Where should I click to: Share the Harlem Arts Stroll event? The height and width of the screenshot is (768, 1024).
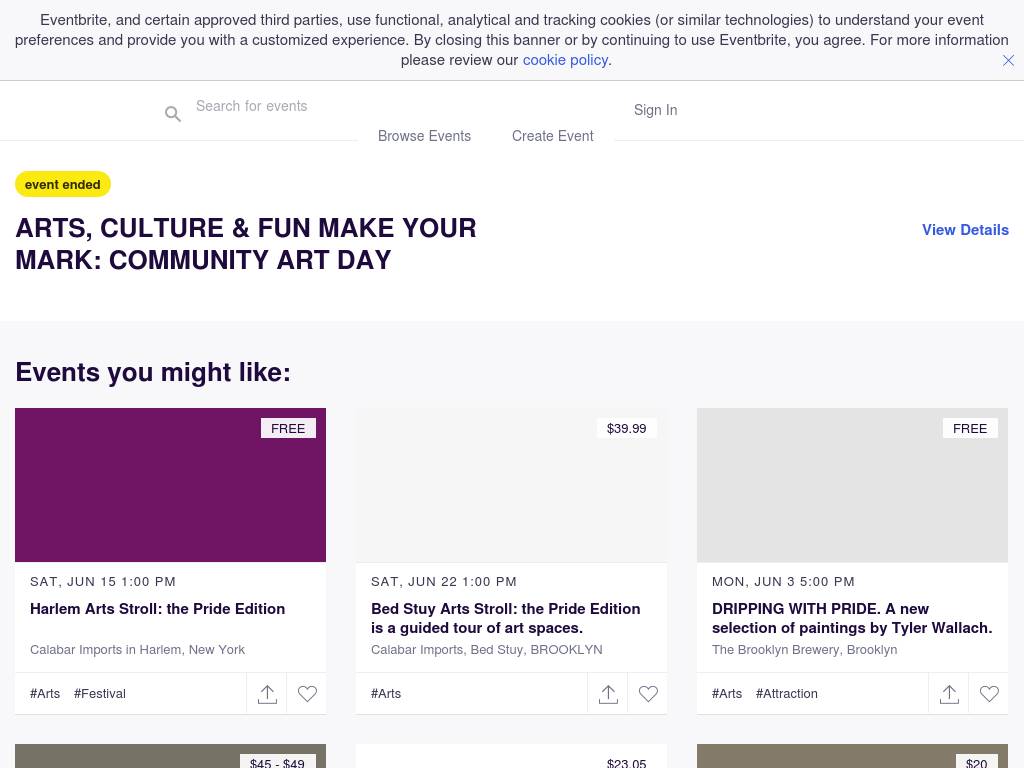click(267, 694)
